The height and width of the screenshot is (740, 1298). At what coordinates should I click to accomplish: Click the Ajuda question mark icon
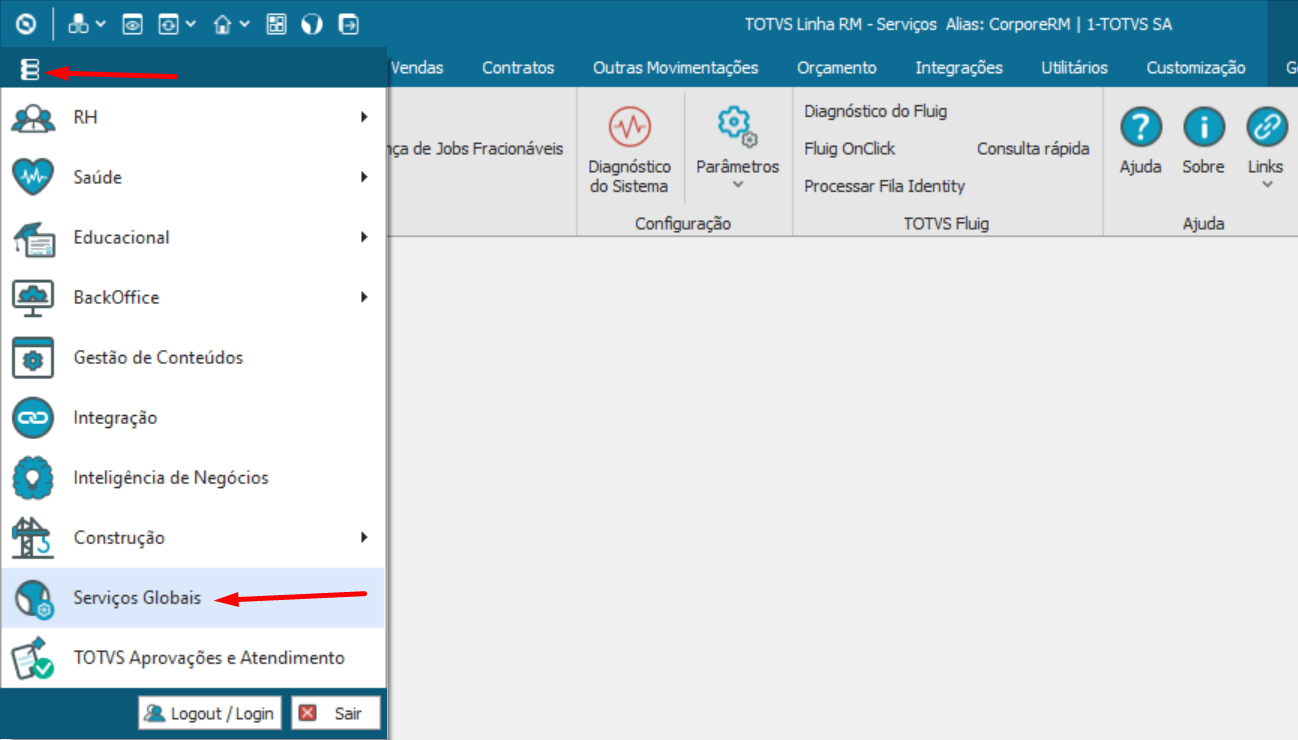pos(1140,128)
